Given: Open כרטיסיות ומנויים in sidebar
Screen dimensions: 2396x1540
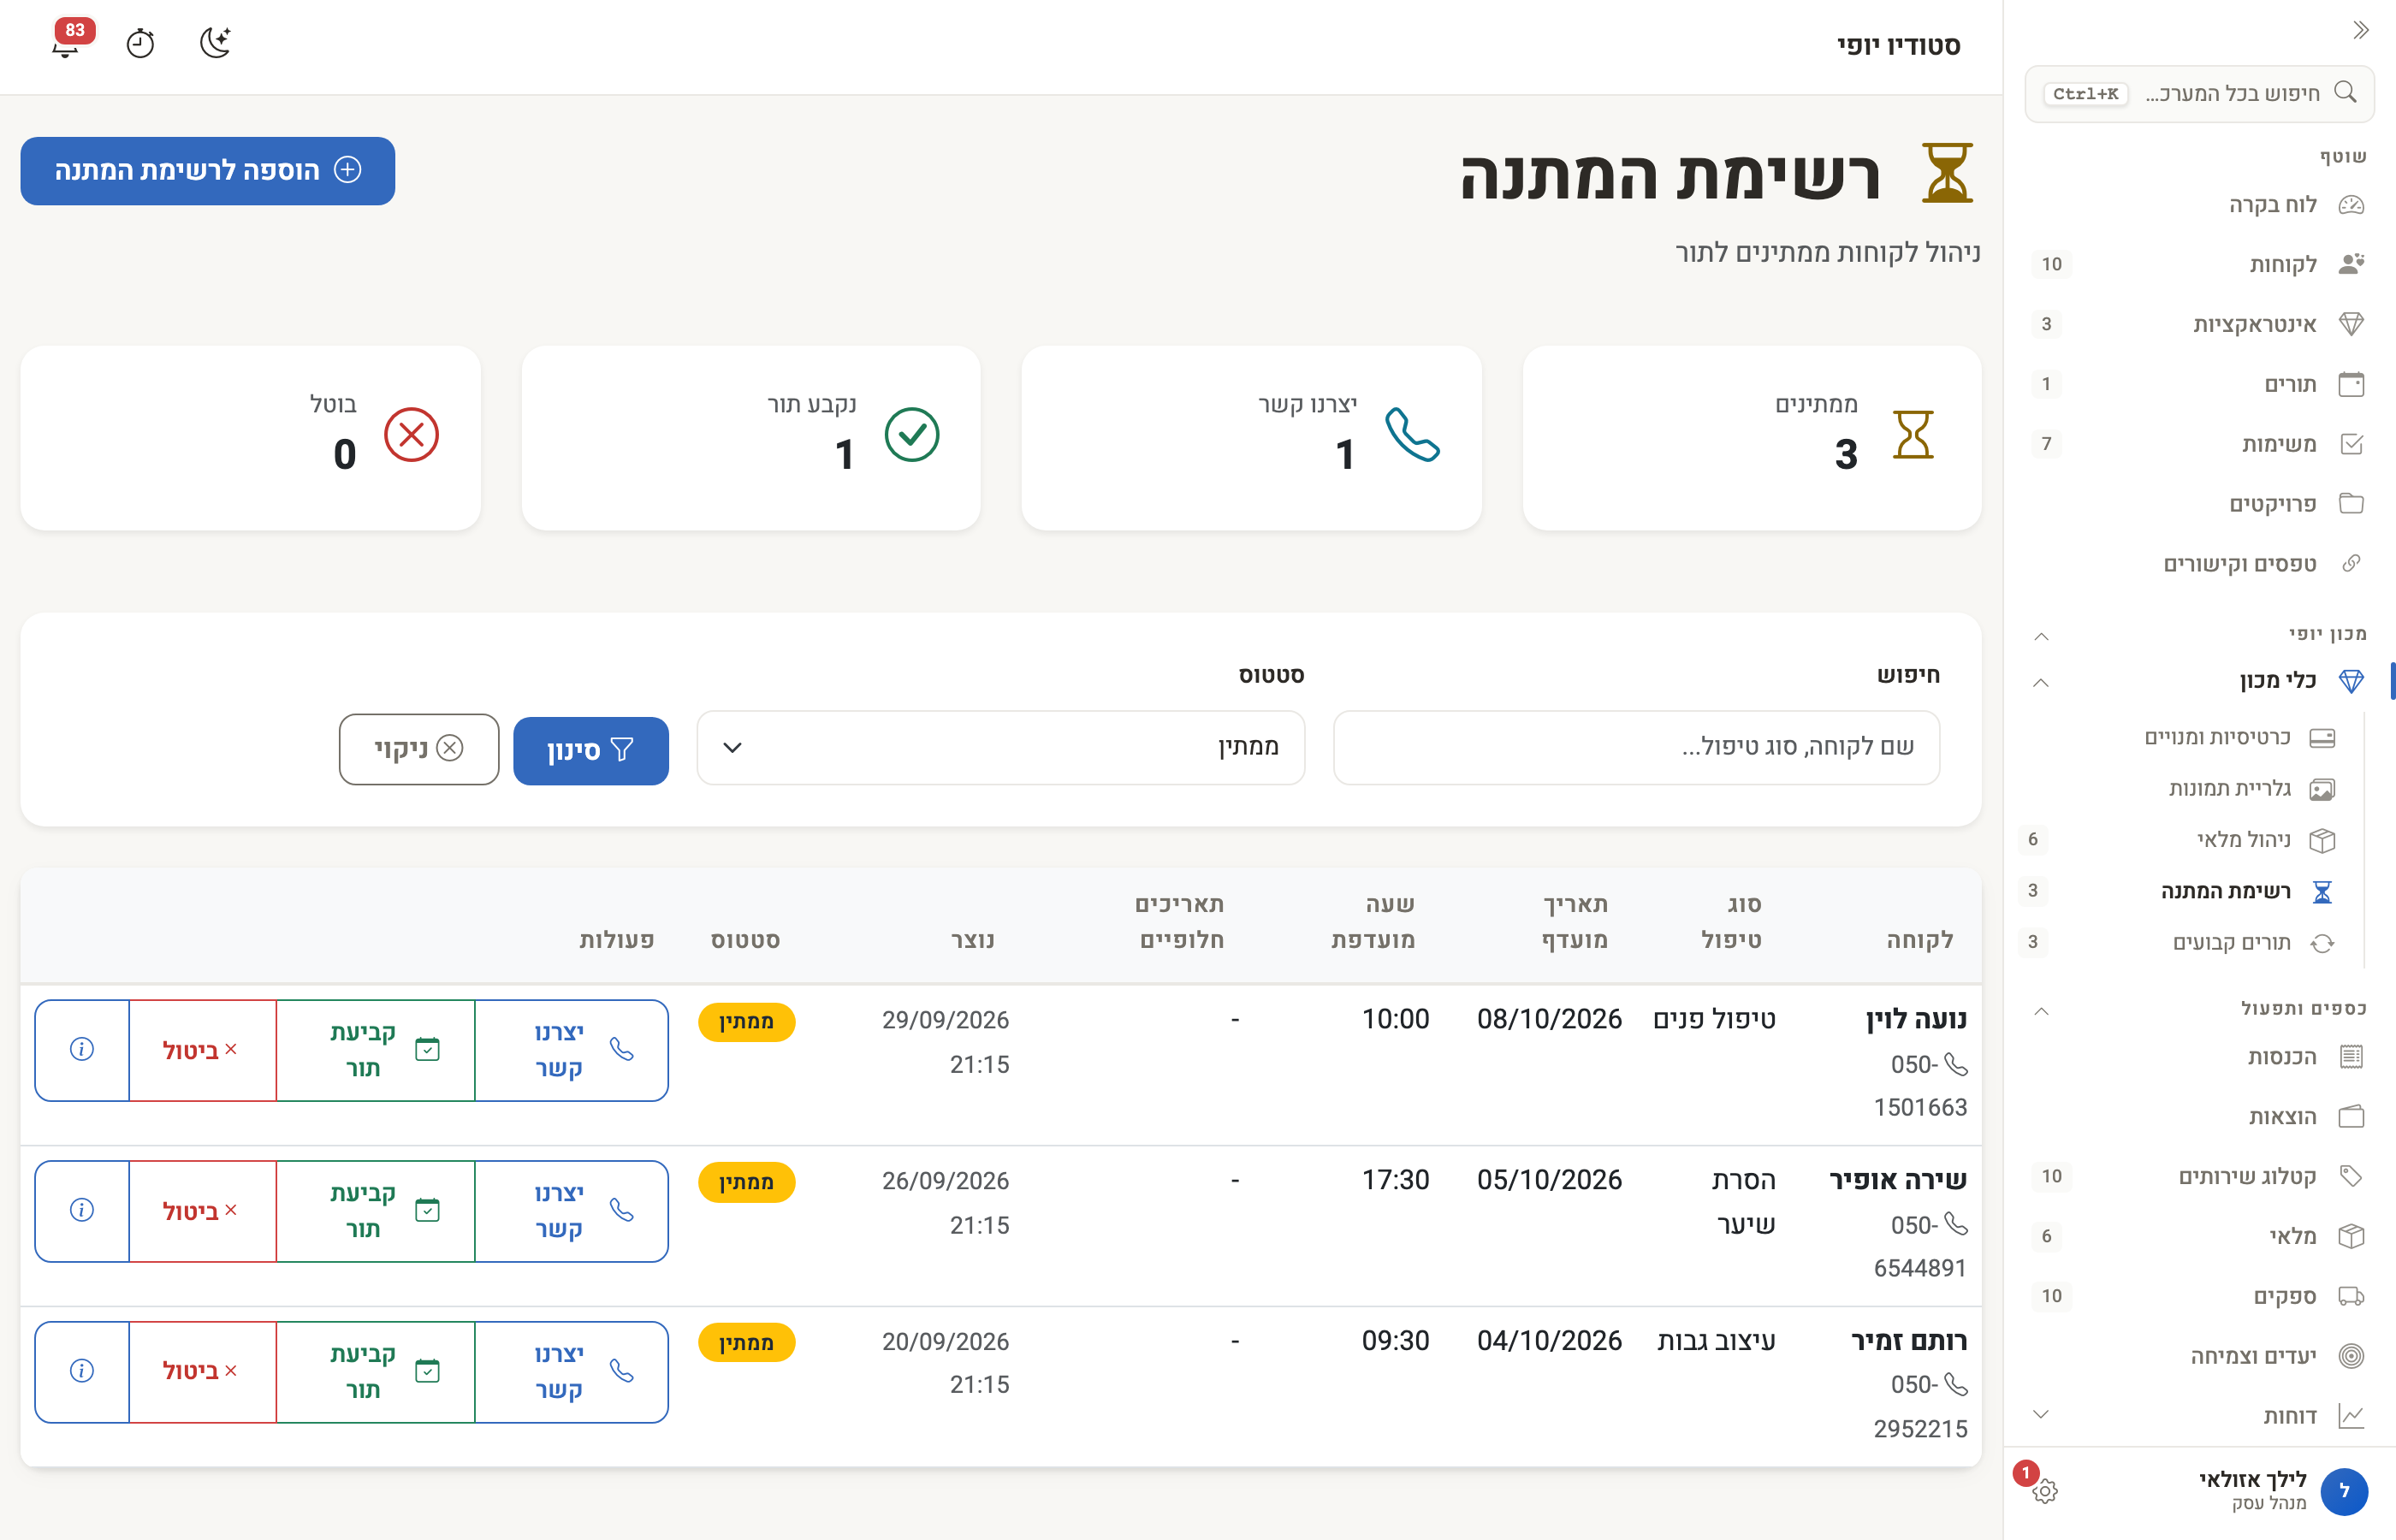Looking at the screenshot, I should pos(2185,738).
